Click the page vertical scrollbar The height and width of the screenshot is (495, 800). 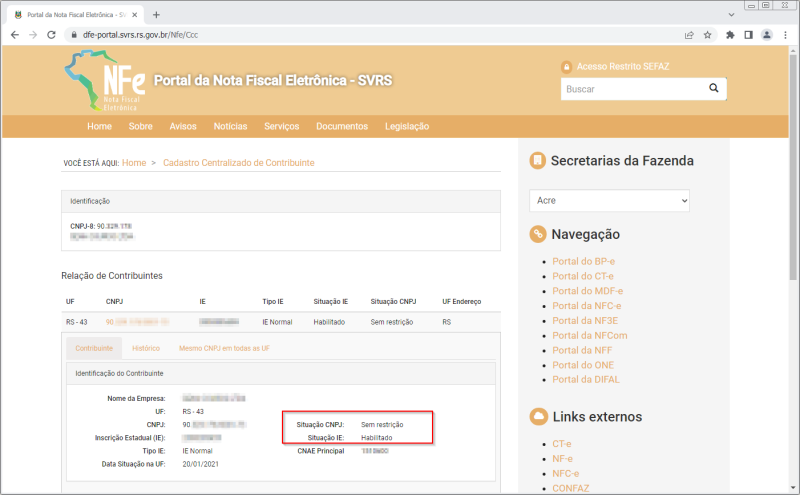[793, 168]
